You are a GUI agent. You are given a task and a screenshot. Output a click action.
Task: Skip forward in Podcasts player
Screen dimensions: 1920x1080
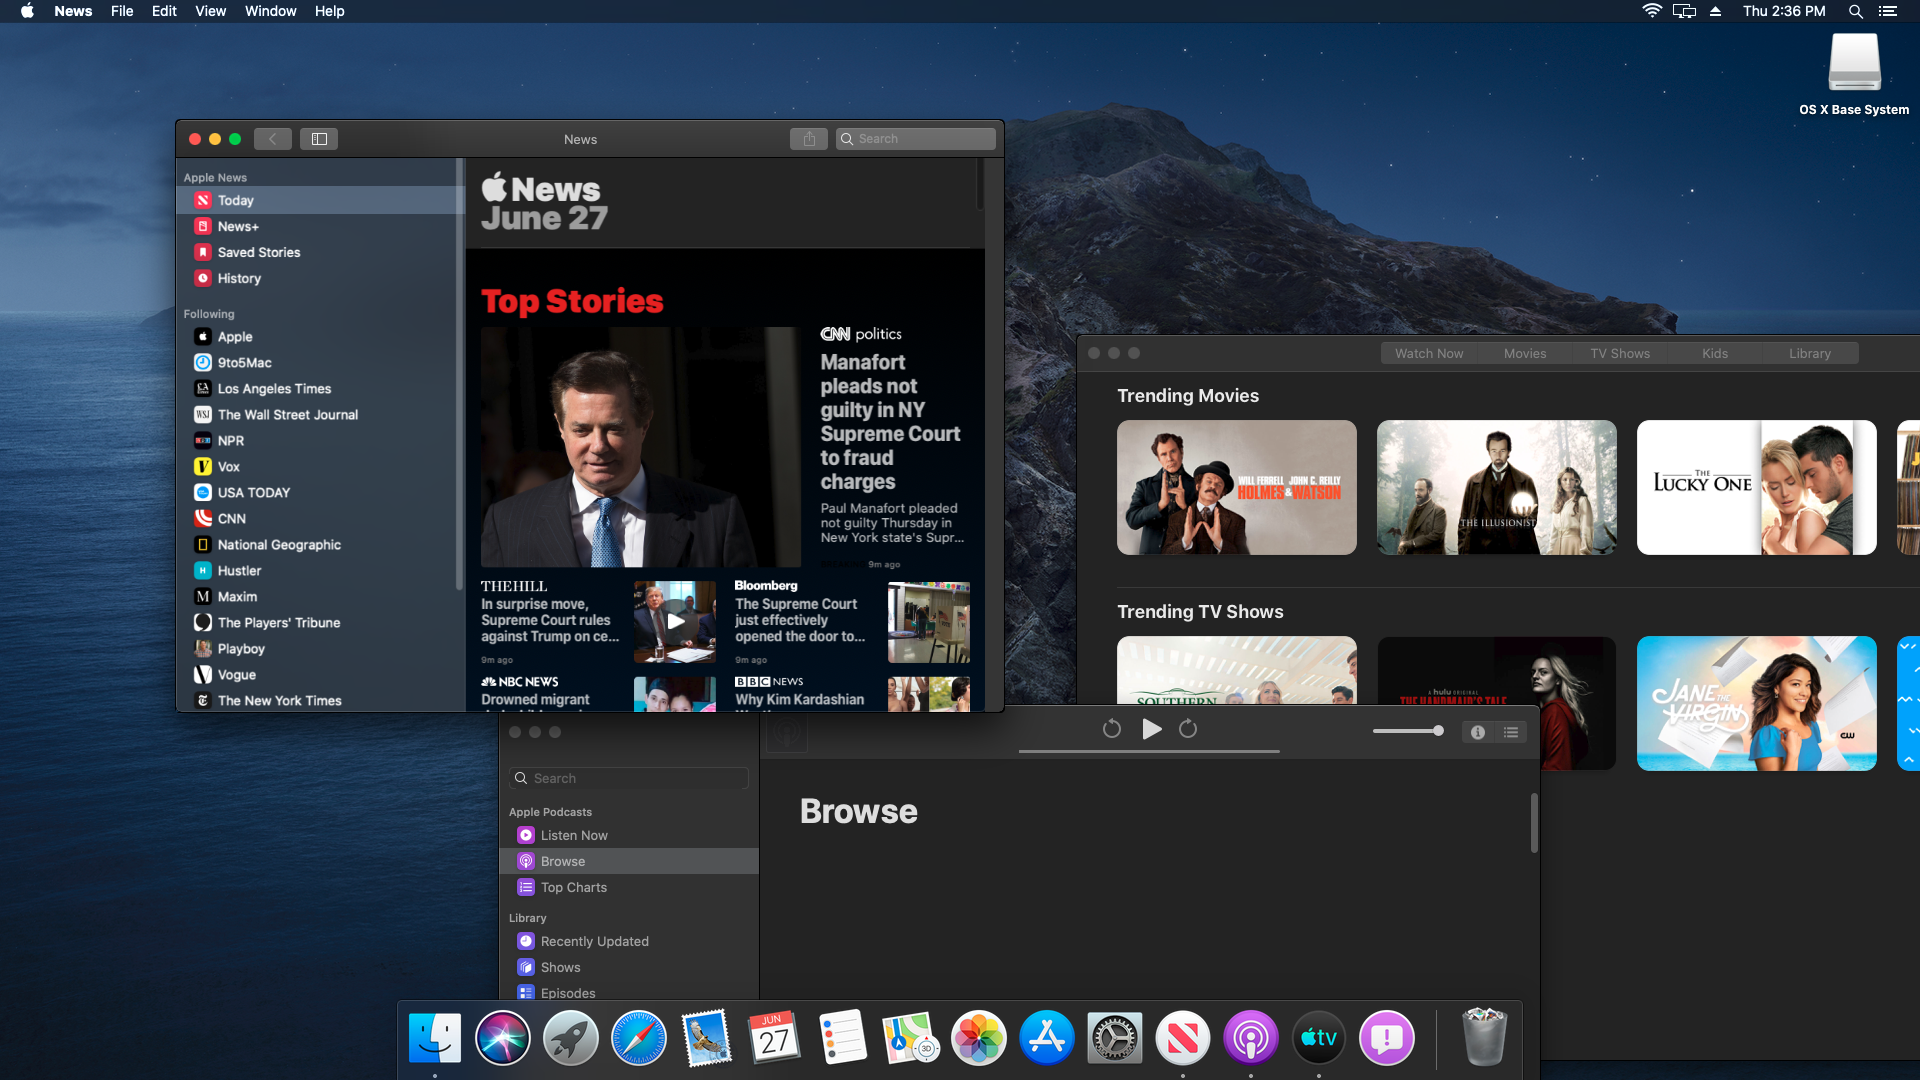coord(1188,729)
